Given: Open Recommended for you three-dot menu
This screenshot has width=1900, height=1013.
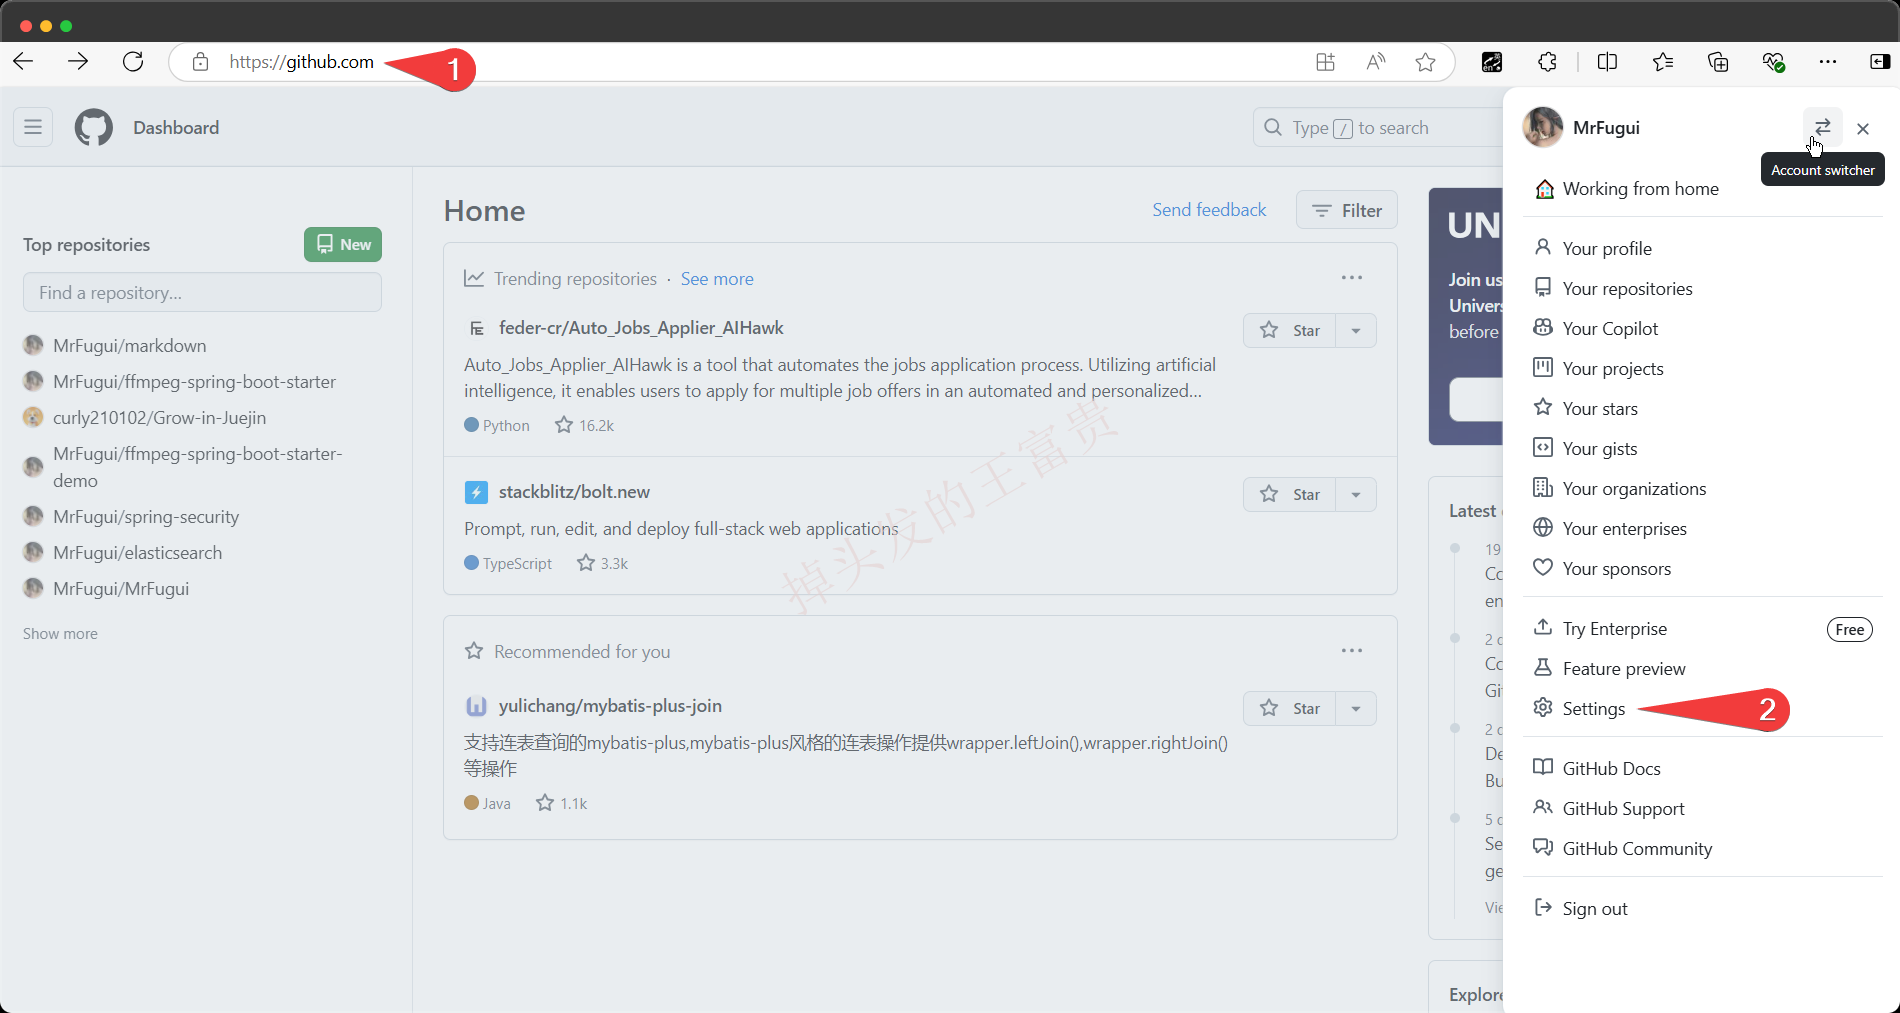Looking at the screenshot, I should click(1352, 650).
